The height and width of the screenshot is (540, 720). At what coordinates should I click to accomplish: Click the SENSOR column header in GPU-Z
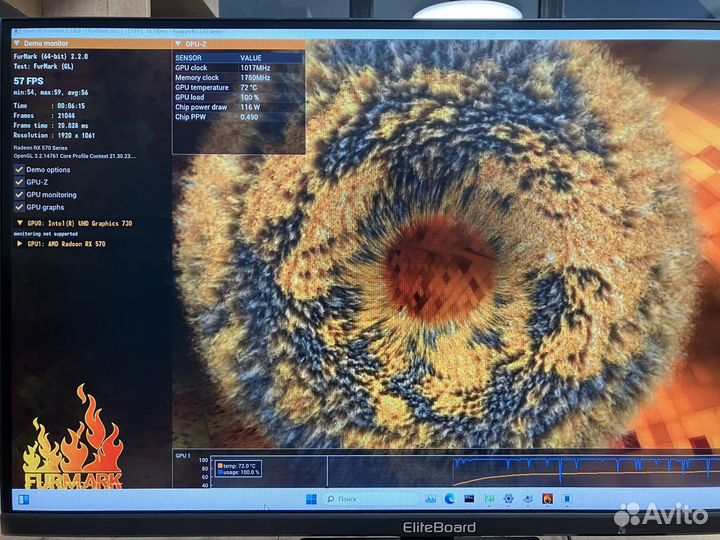(x=188, y=58)
